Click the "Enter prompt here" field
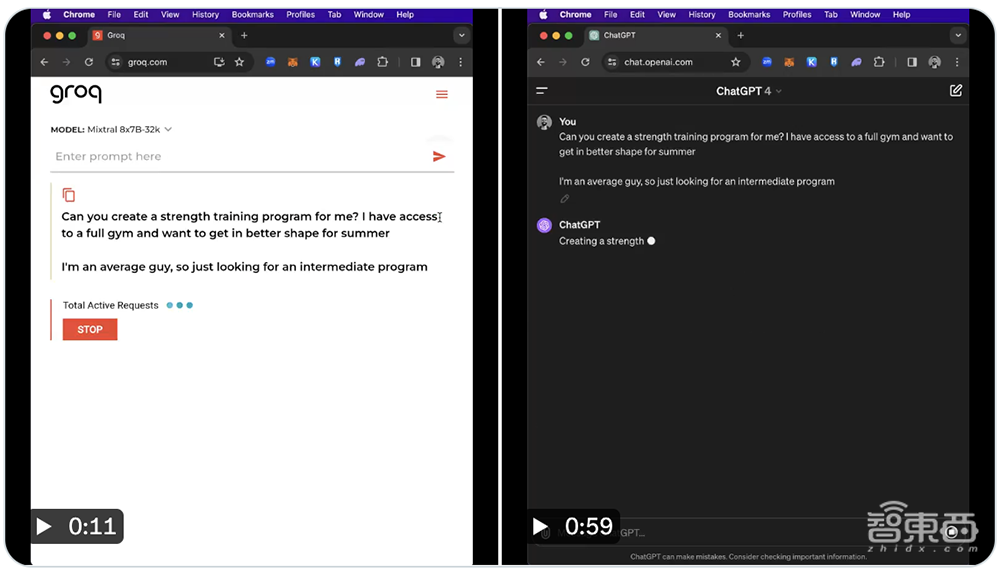This screenshot has width=1000, height=572. coord(240,157)
